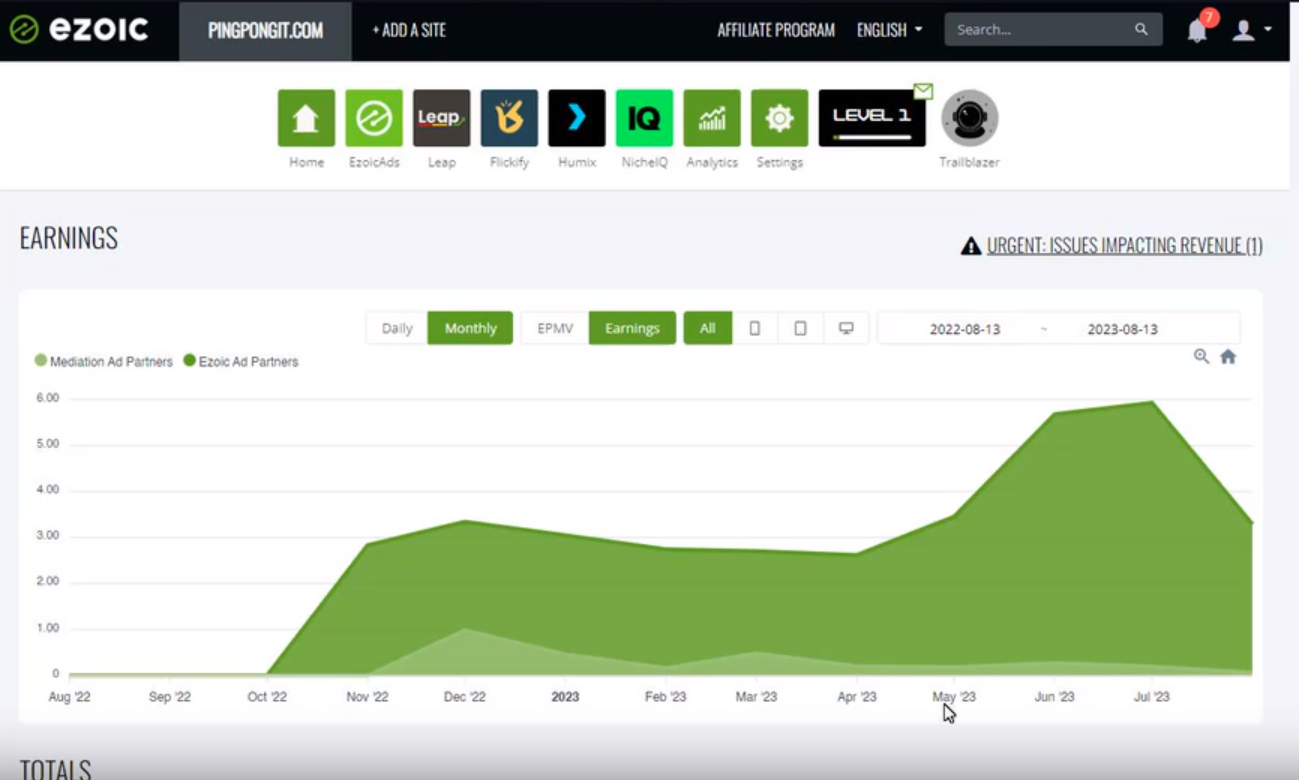Click the '2023' axis label

pos(565,697)
